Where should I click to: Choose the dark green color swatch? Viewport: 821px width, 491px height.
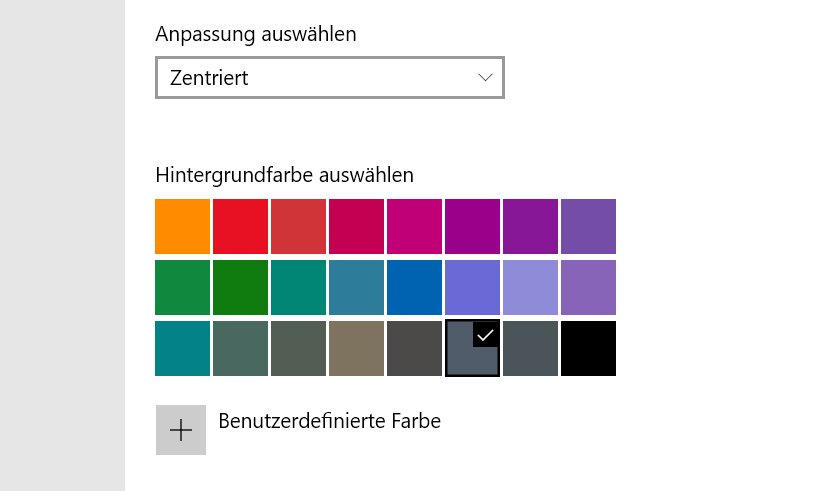click(241, 288)
